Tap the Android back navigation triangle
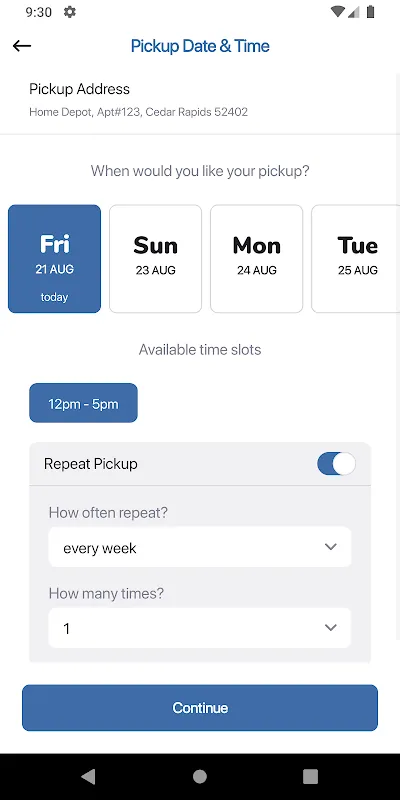Screen dimensions: 400x800 88,777
